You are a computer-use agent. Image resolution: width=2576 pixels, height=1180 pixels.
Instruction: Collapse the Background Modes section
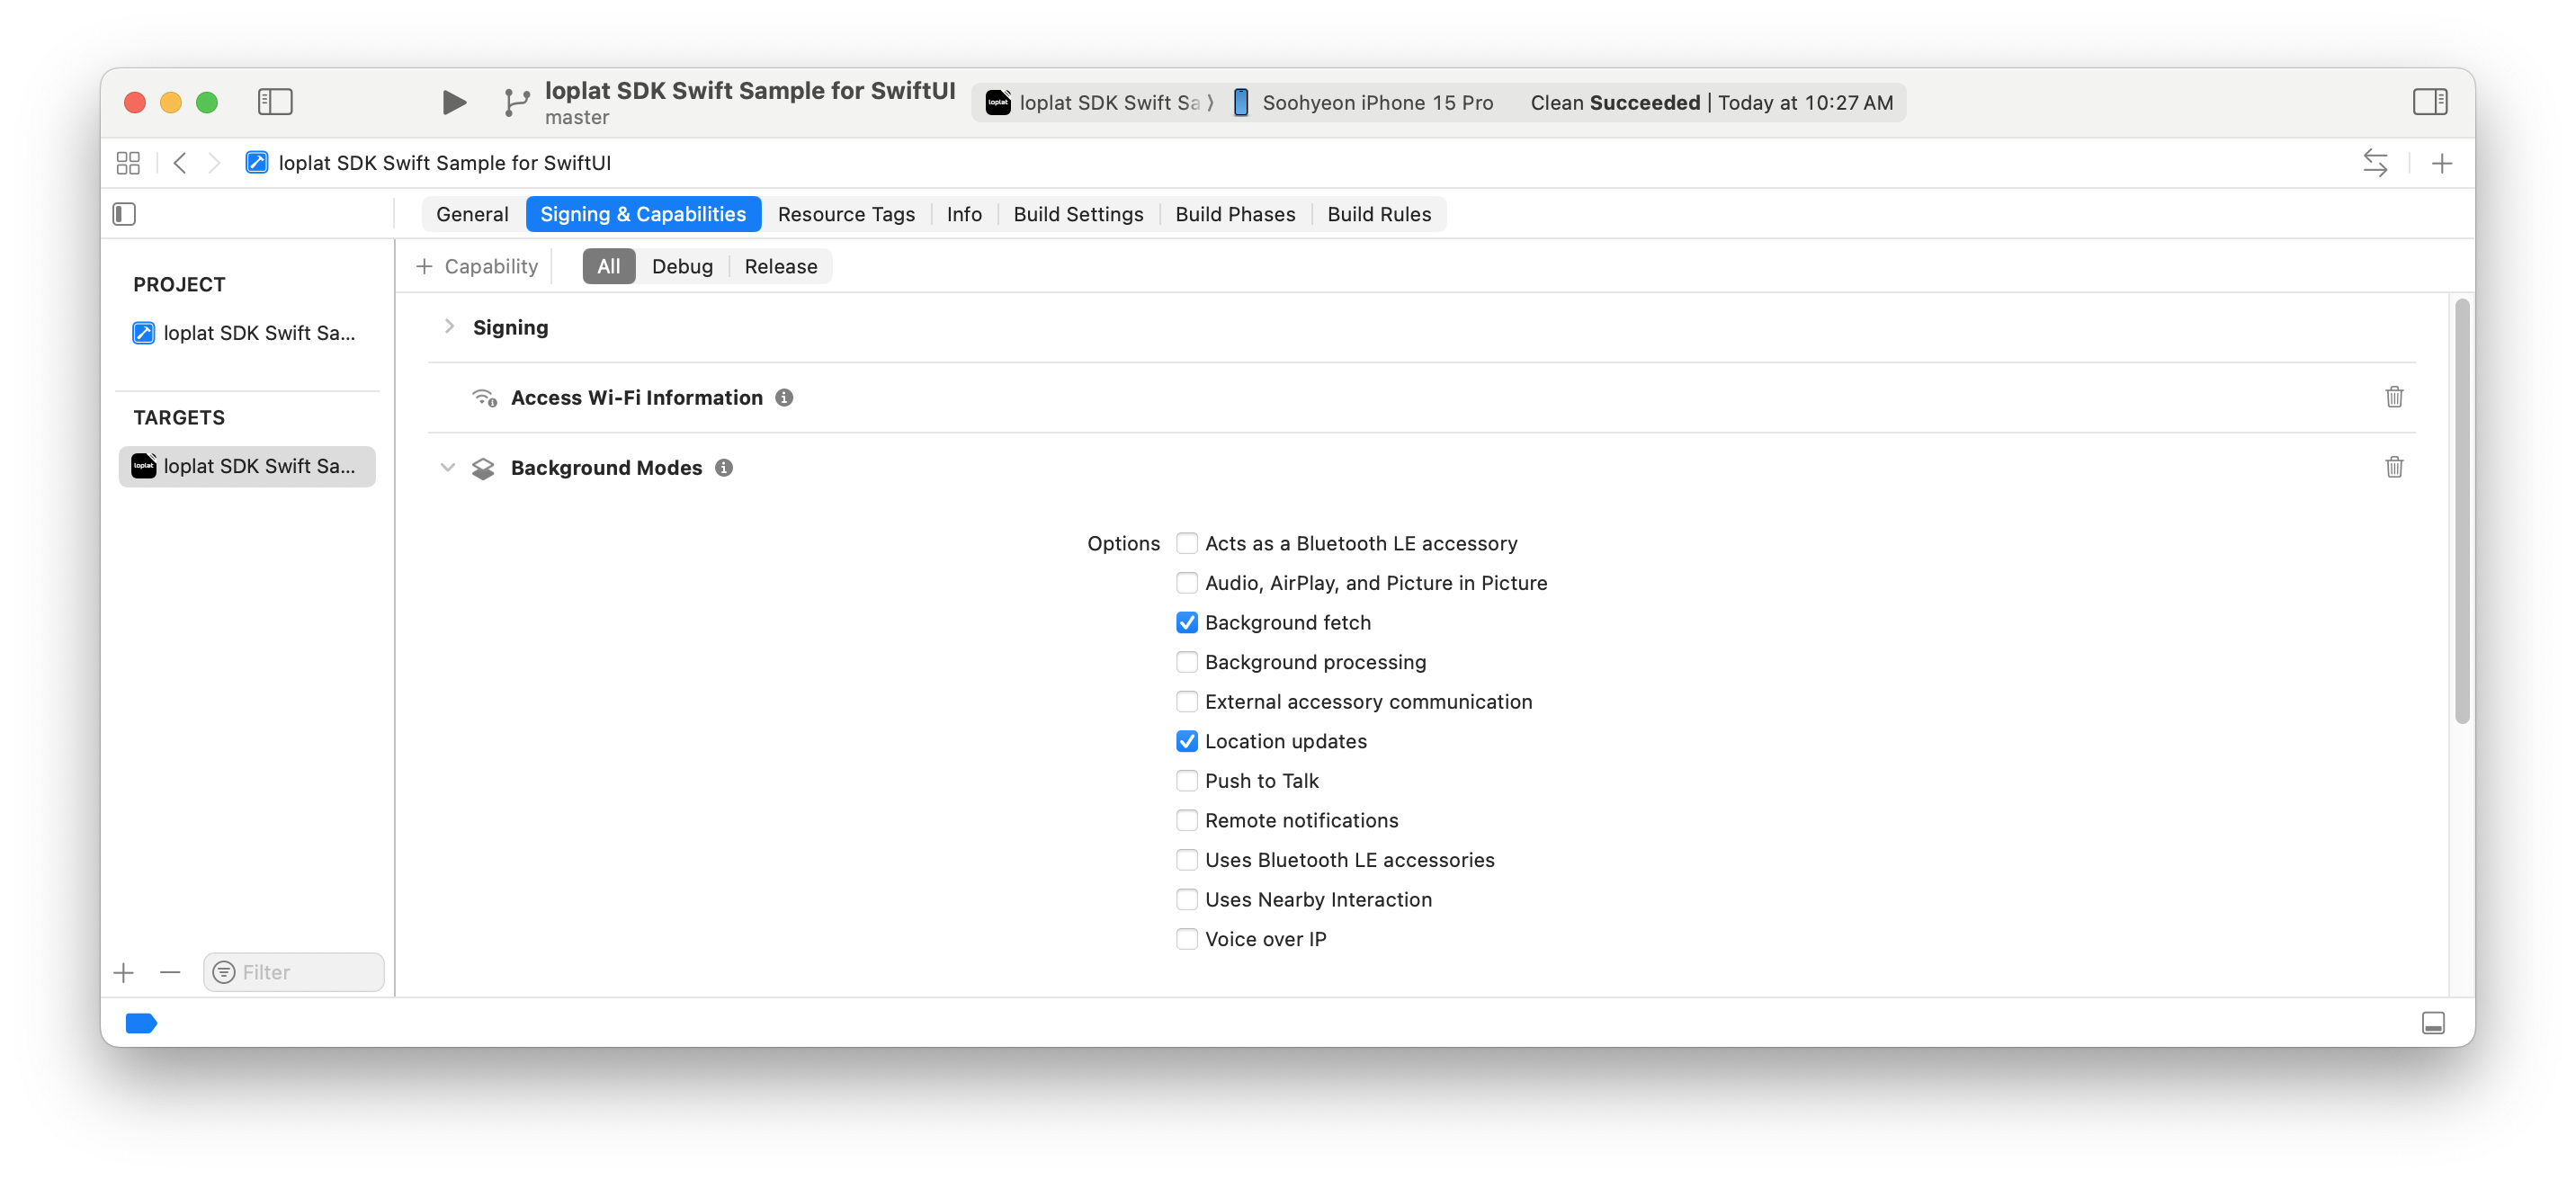click(x=448, y=468)
